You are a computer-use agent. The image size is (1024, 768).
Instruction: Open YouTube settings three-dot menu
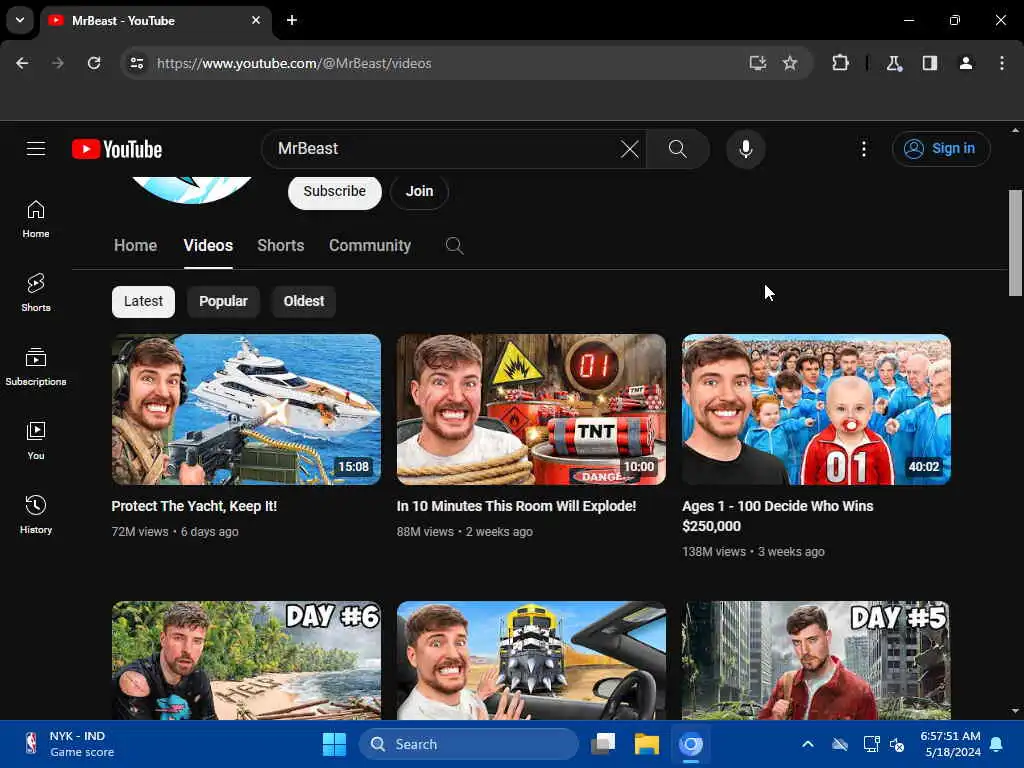863,149
